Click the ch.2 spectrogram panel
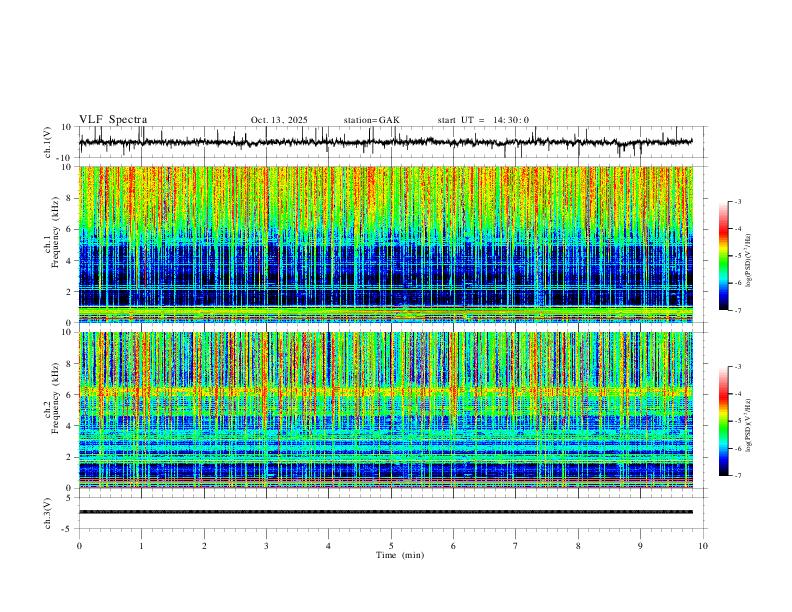792x612 pixels. click(x=385, y=410)
